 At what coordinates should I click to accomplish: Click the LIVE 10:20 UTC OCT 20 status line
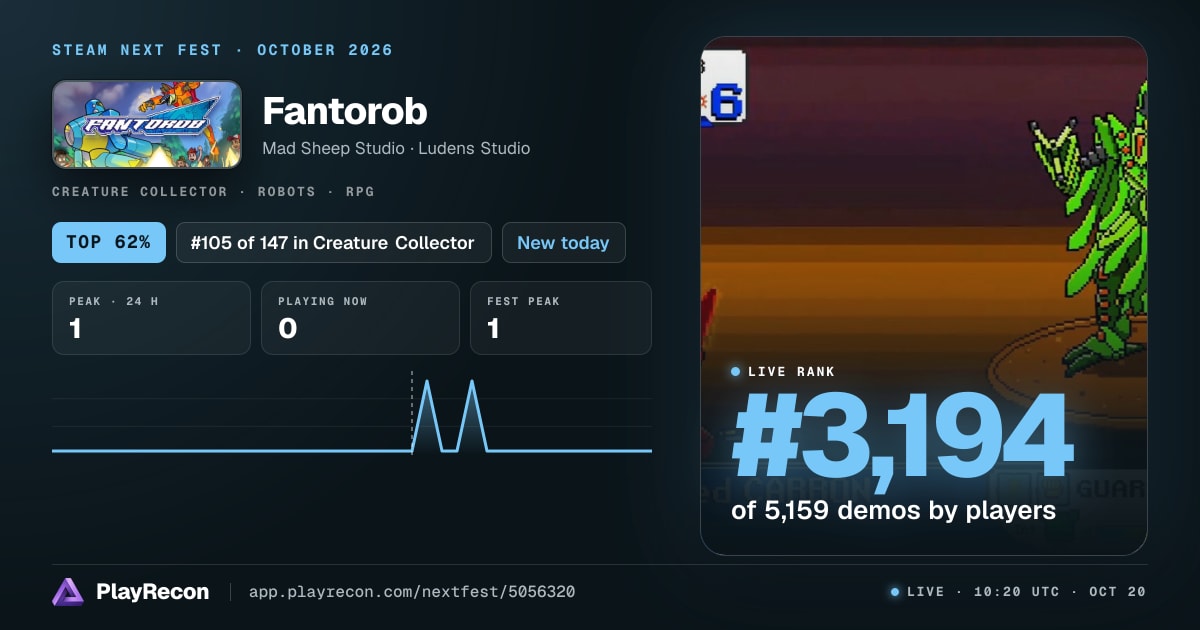click(x=1018, y=592)
